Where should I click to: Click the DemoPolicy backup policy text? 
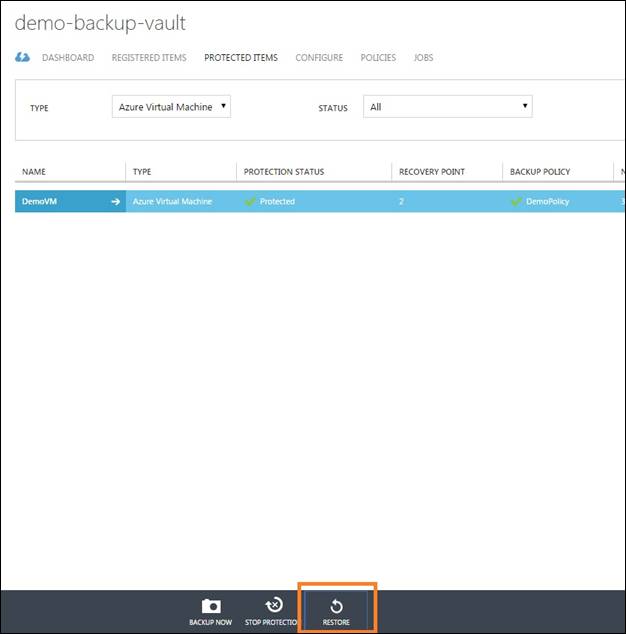pyautogui.click(x=548, y=201)
